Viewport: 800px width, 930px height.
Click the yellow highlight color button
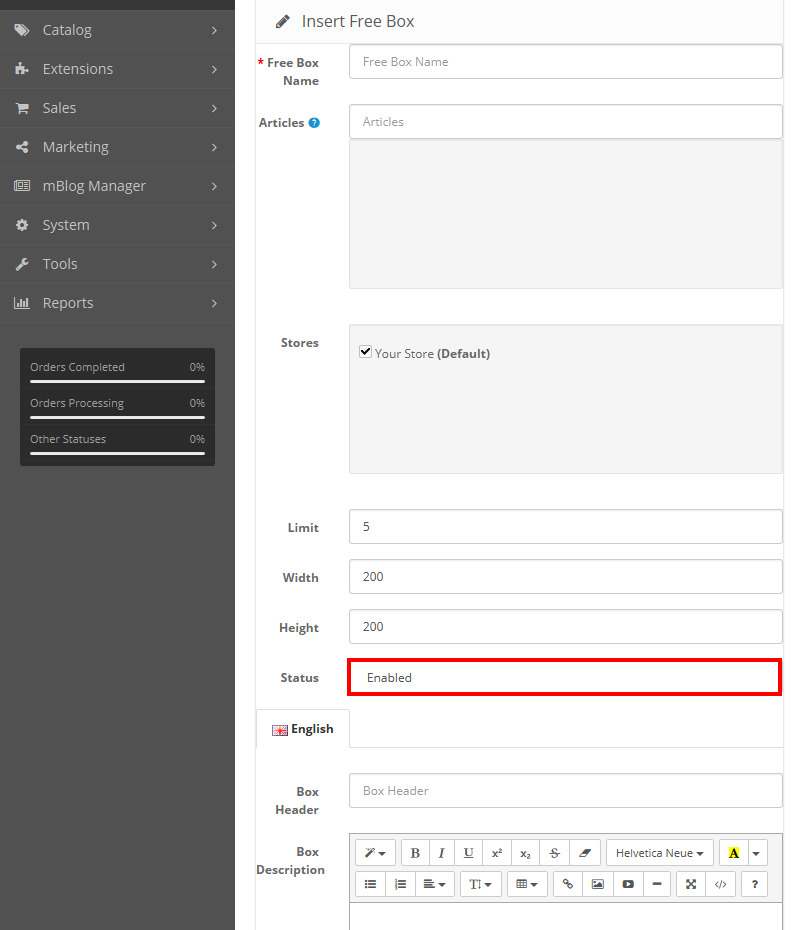[x=734, y=853]
